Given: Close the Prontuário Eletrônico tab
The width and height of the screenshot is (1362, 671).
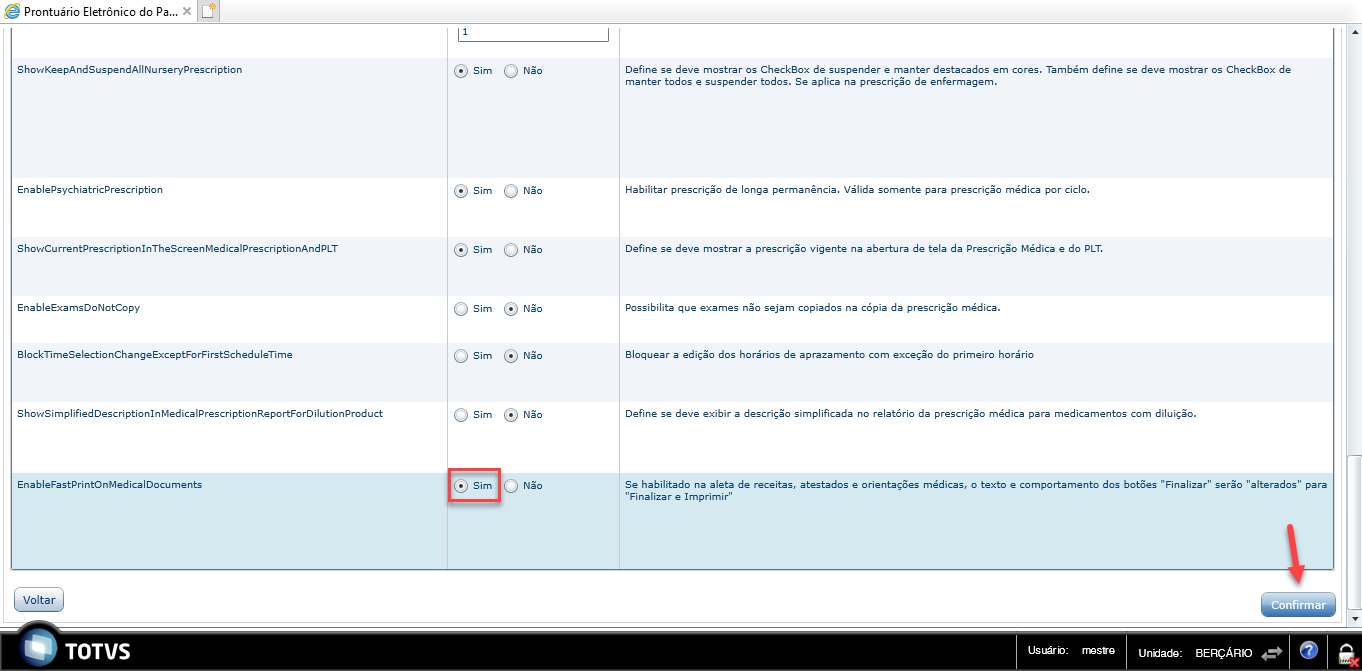Looking at the screenshot, I should [187, 12].
